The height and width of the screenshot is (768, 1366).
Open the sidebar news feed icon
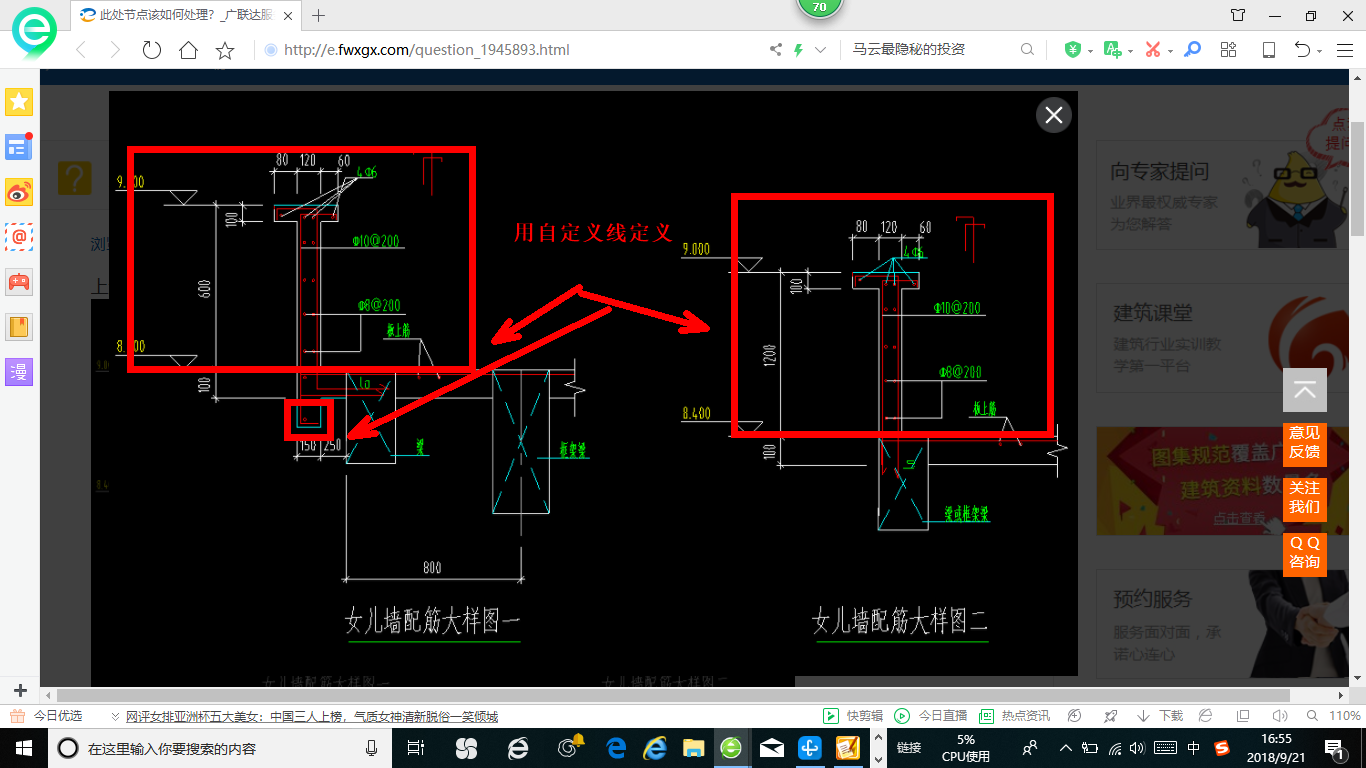coord(19,147)
